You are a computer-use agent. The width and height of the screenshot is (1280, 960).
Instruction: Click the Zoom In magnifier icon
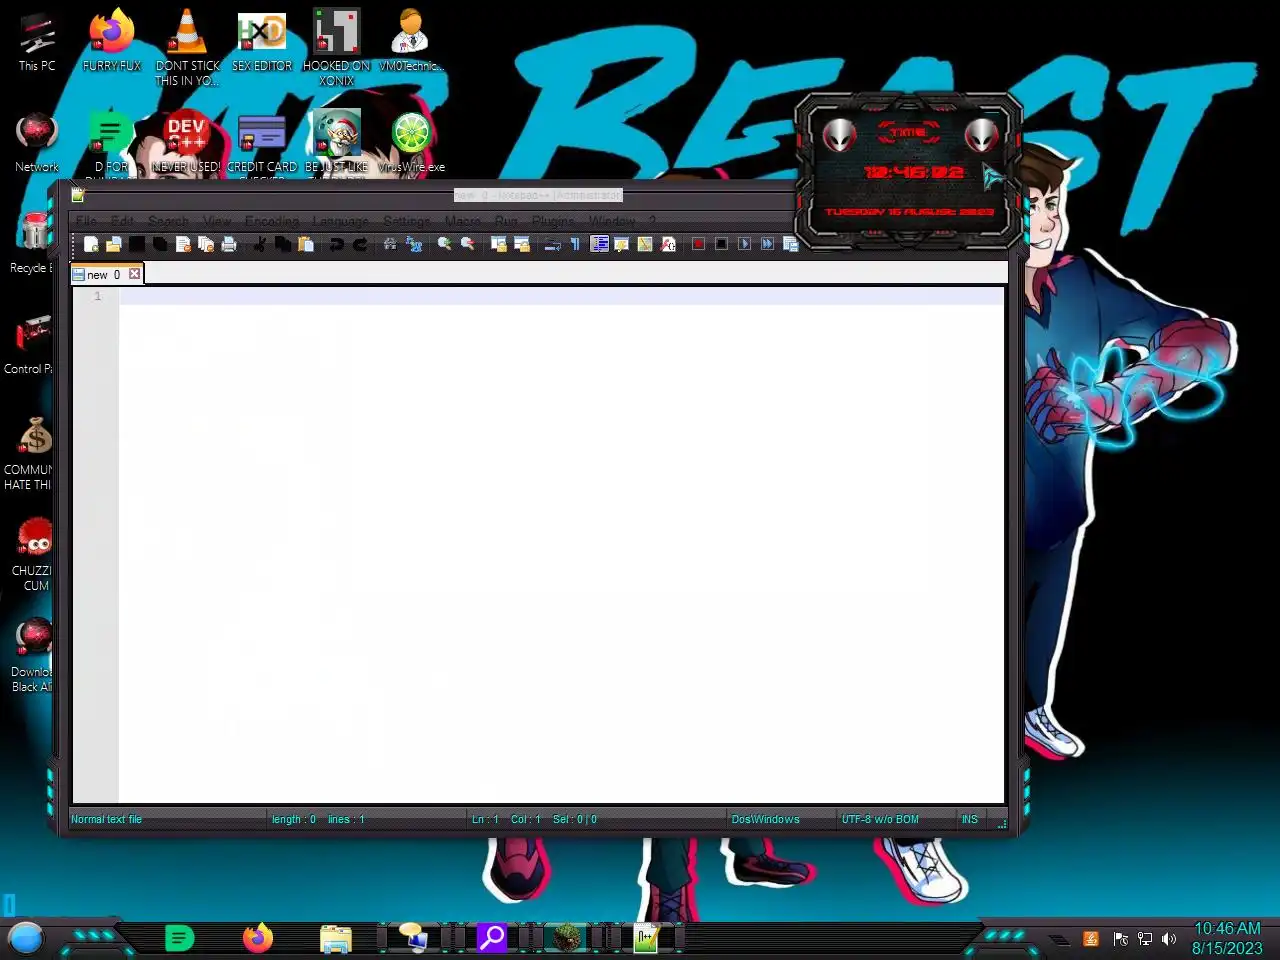click(445, 244)
